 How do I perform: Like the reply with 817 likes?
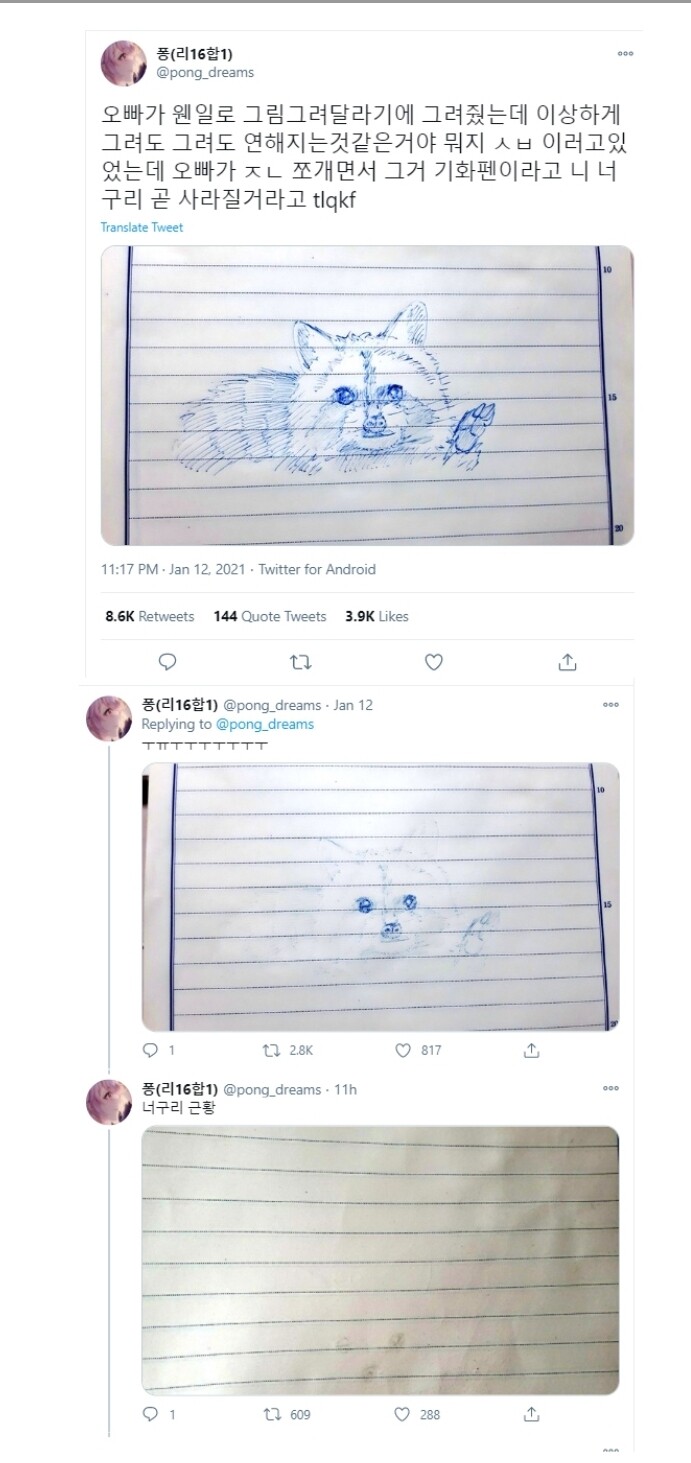(x=403, y=1051)
